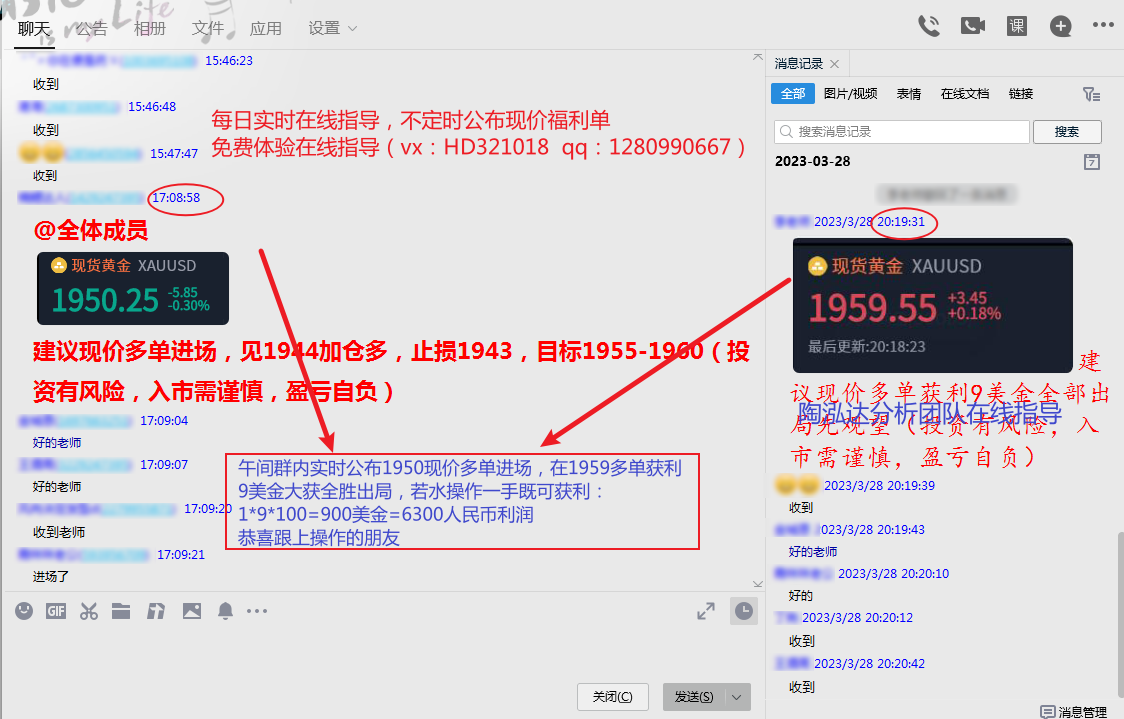Expand the input box with the arrows icon

click(x=706, y=611)
